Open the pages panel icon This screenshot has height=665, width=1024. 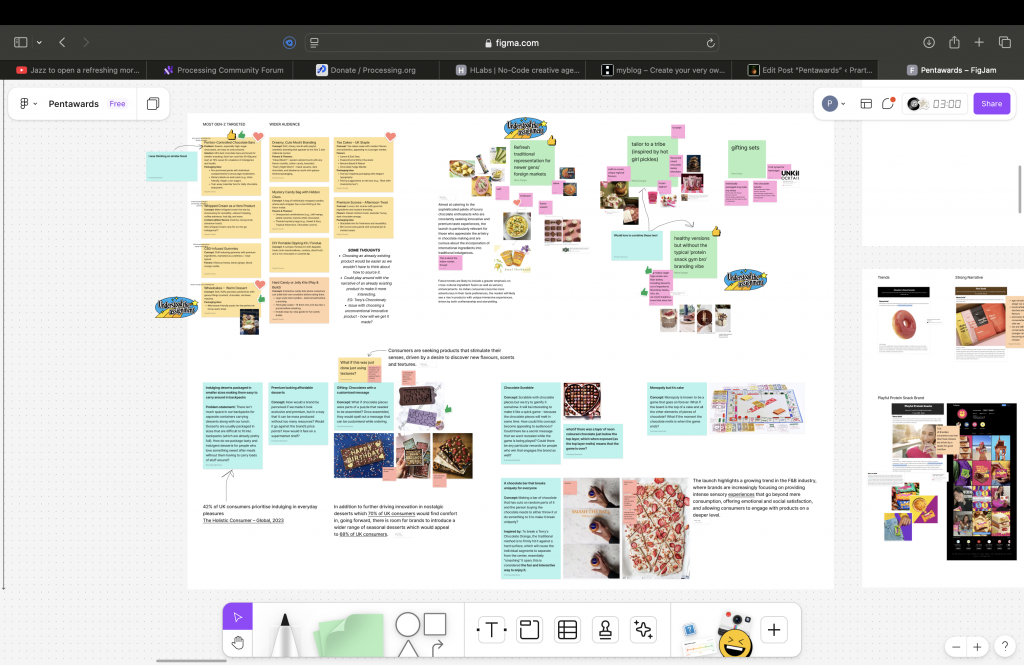click(153, 104)
